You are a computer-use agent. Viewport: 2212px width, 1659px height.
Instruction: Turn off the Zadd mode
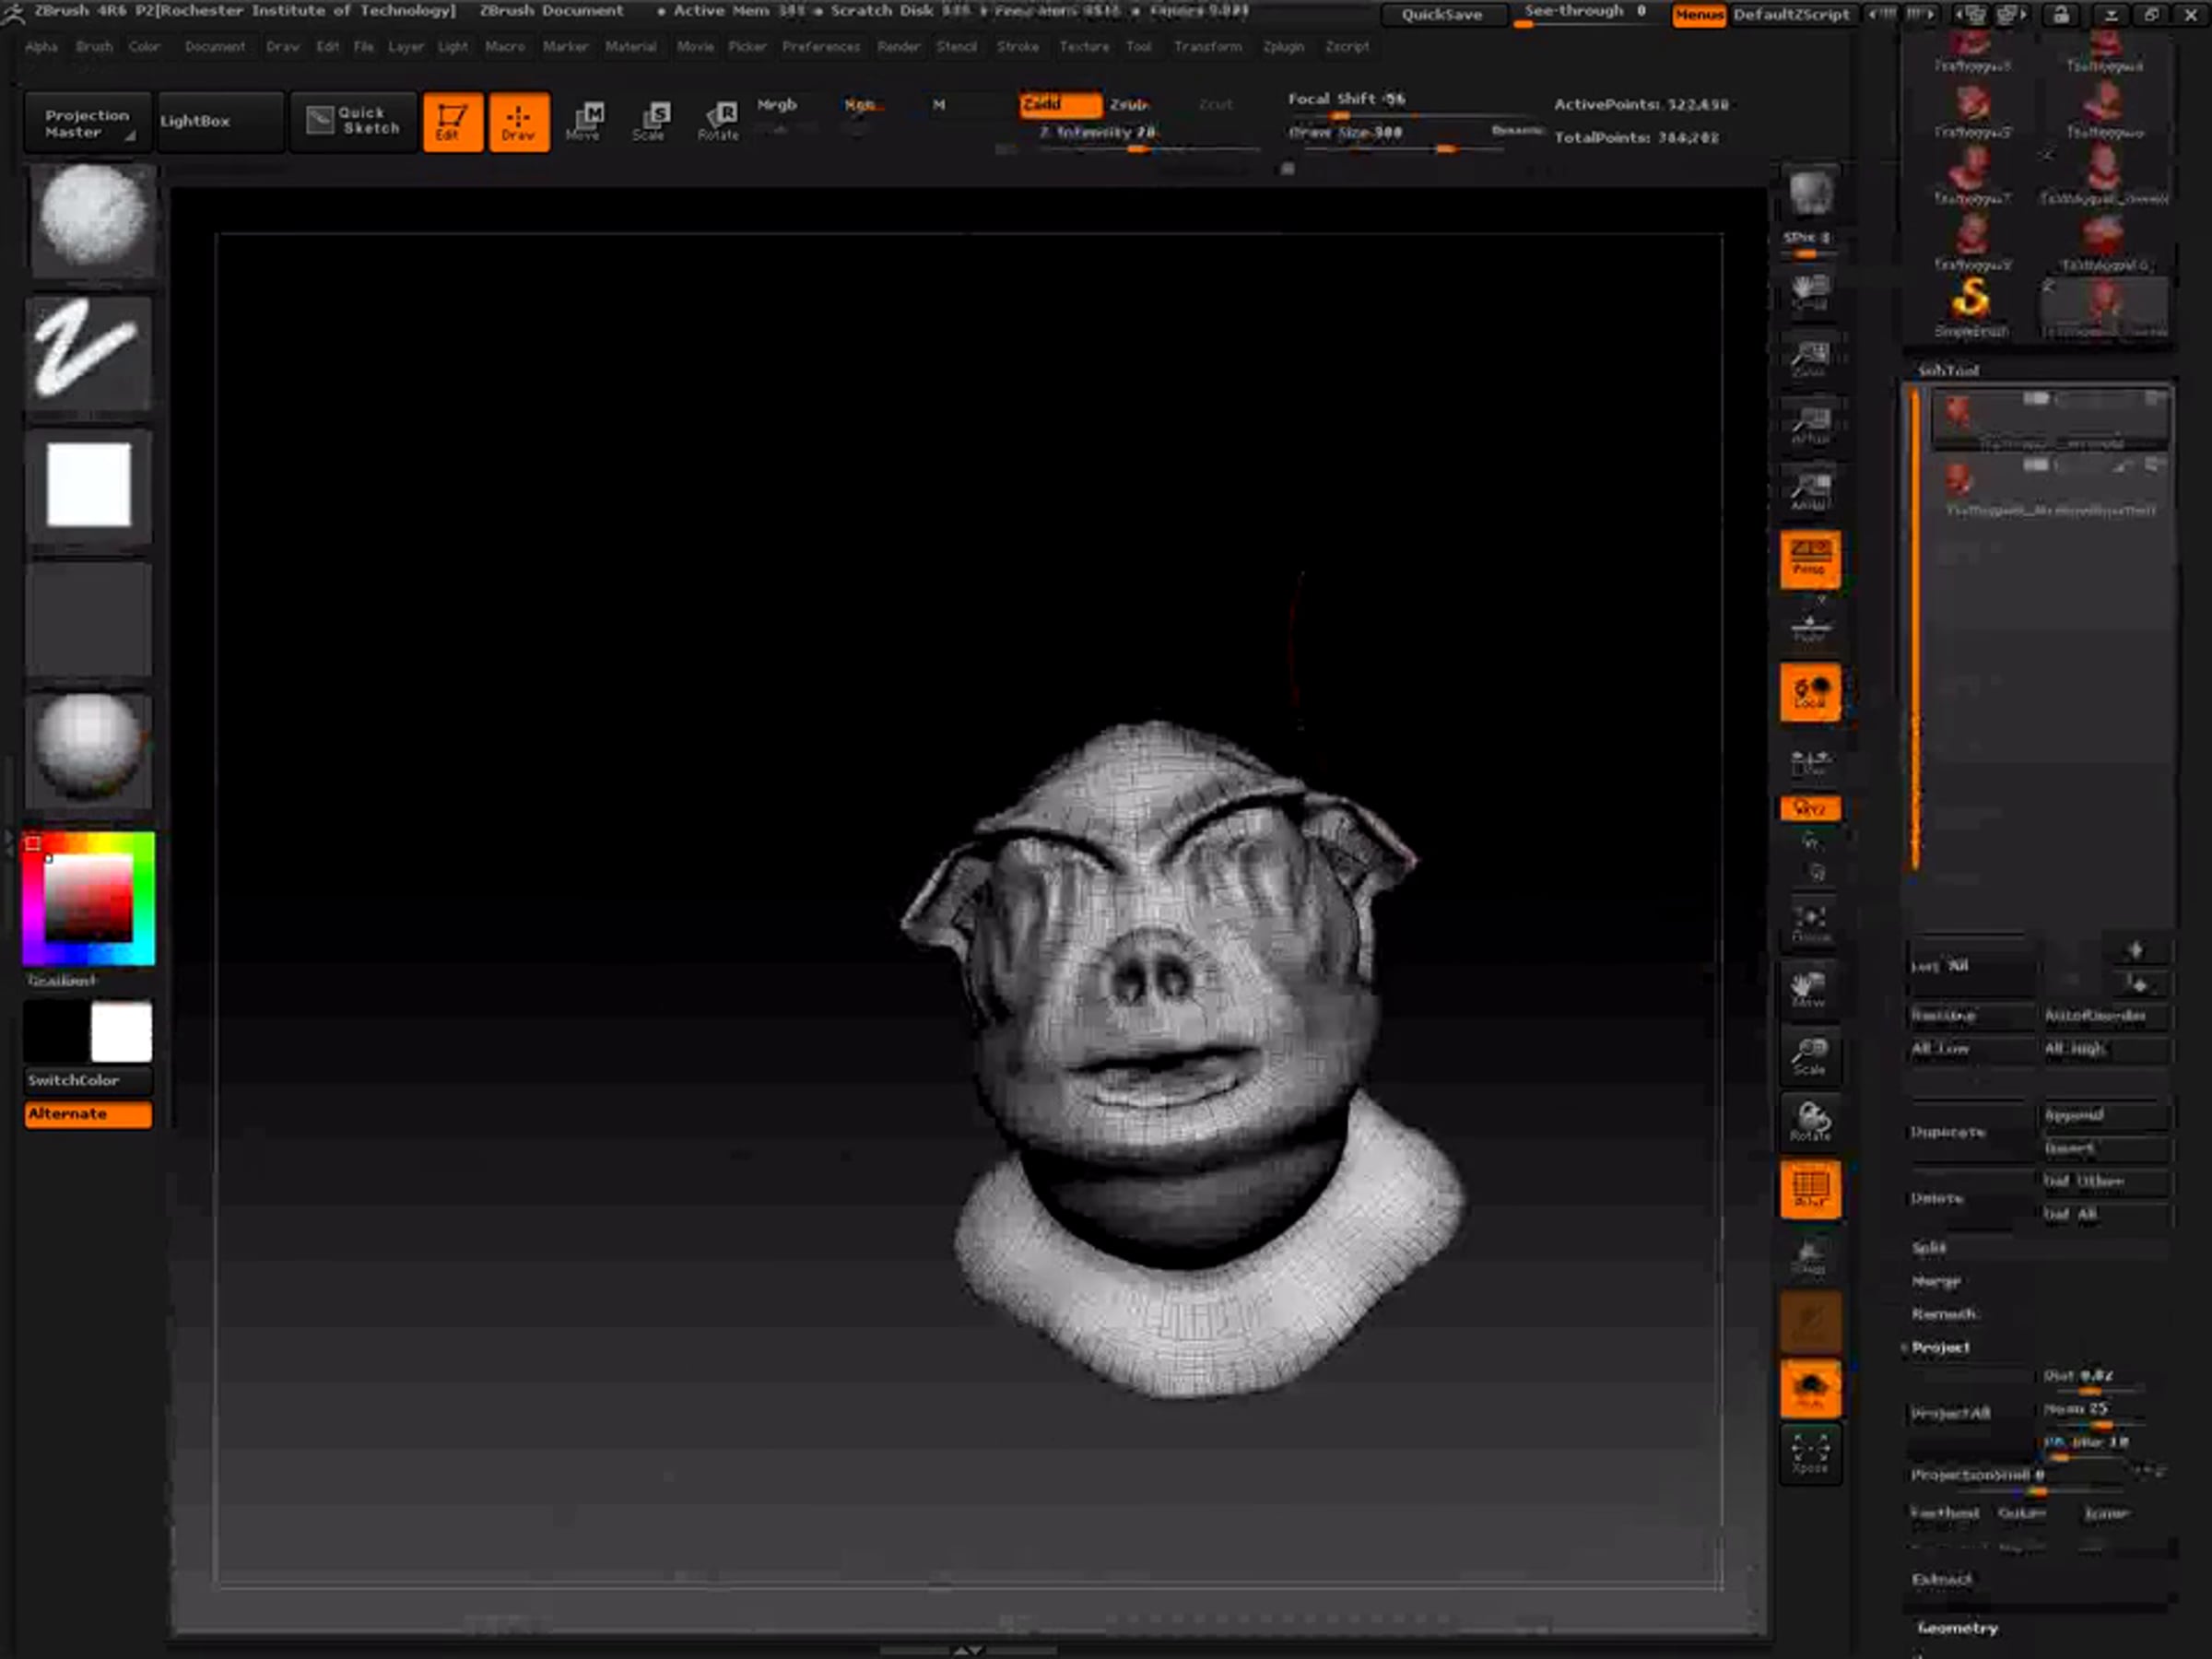coord(1059,104)
